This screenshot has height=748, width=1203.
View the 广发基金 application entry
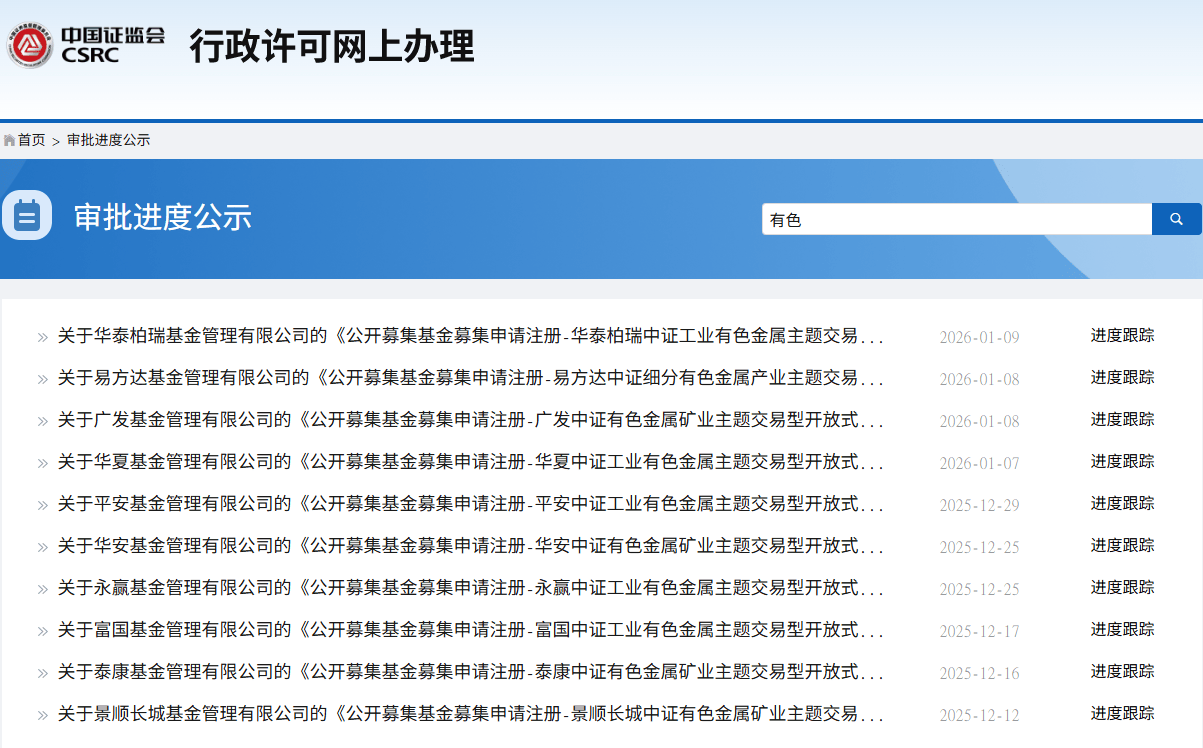[x=470, y=420]
